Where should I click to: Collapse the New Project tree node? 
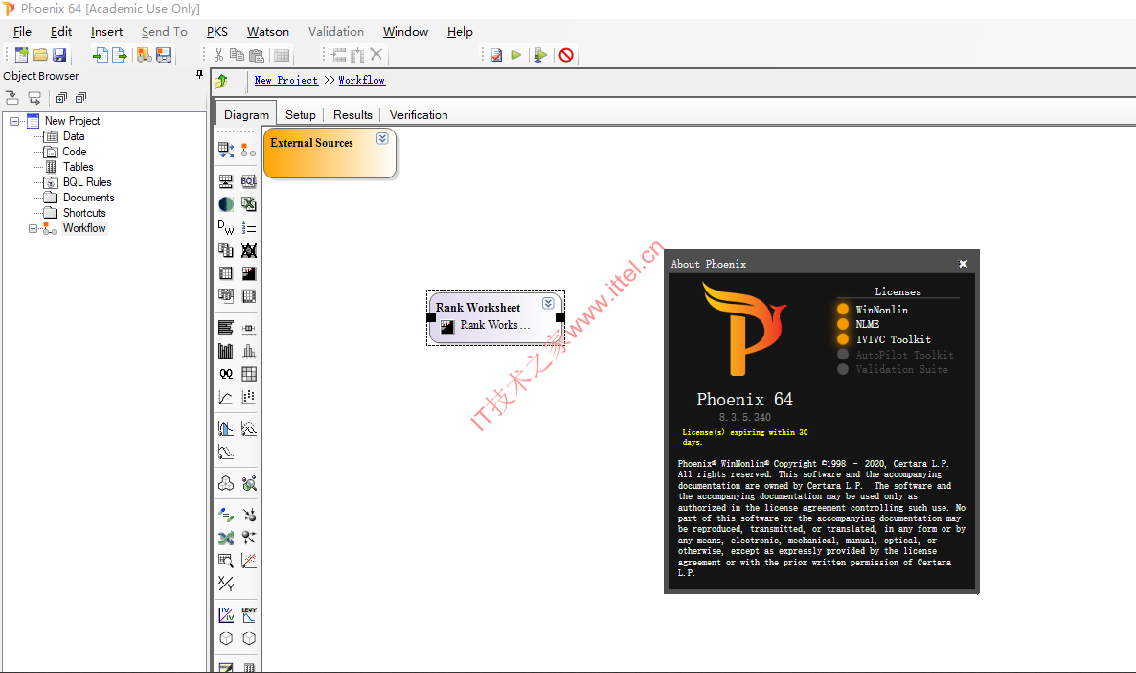[14, 121]
